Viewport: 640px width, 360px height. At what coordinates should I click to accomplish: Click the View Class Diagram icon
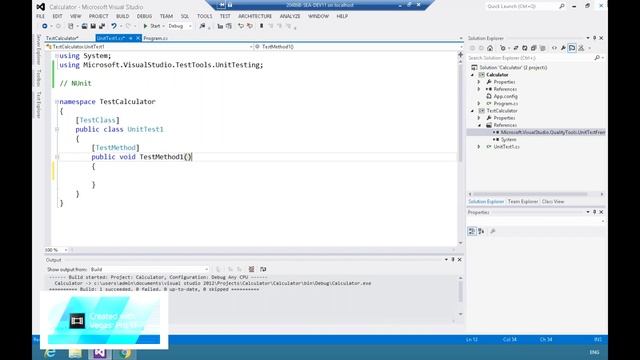[581, 48]
